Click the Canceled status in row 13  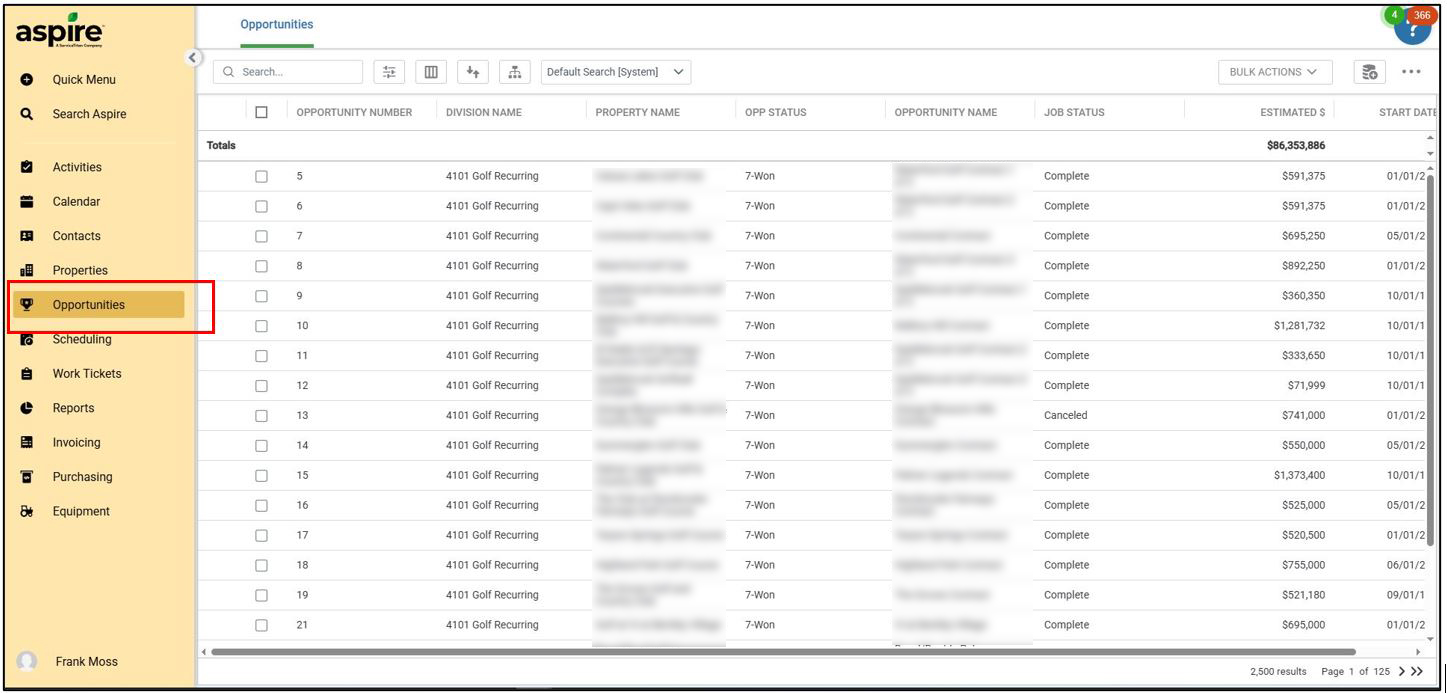pyautogui.click(x=1066, y=416)
